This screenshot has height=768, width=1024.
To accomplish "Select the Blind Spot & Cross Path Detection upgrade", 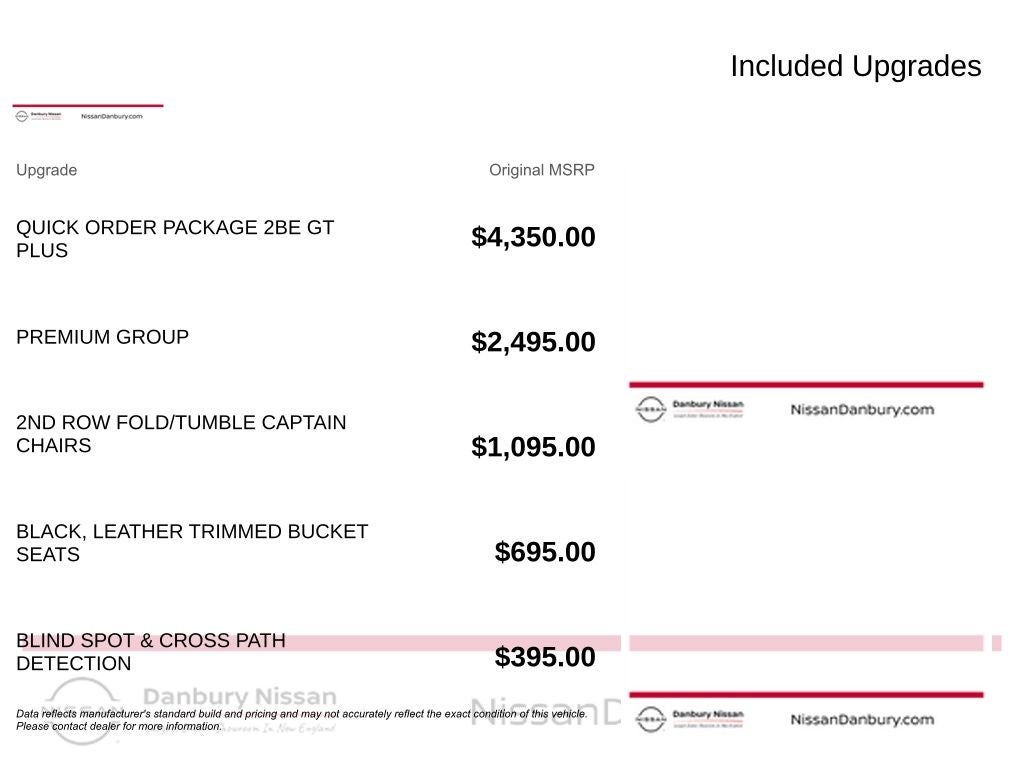I will [151, 652].
